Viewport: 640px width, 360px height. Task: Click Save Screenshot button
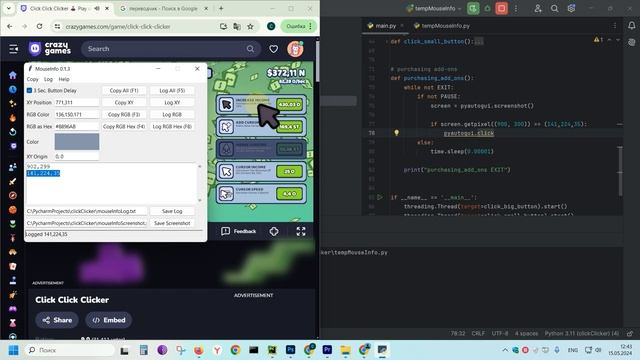click(172, 223)
